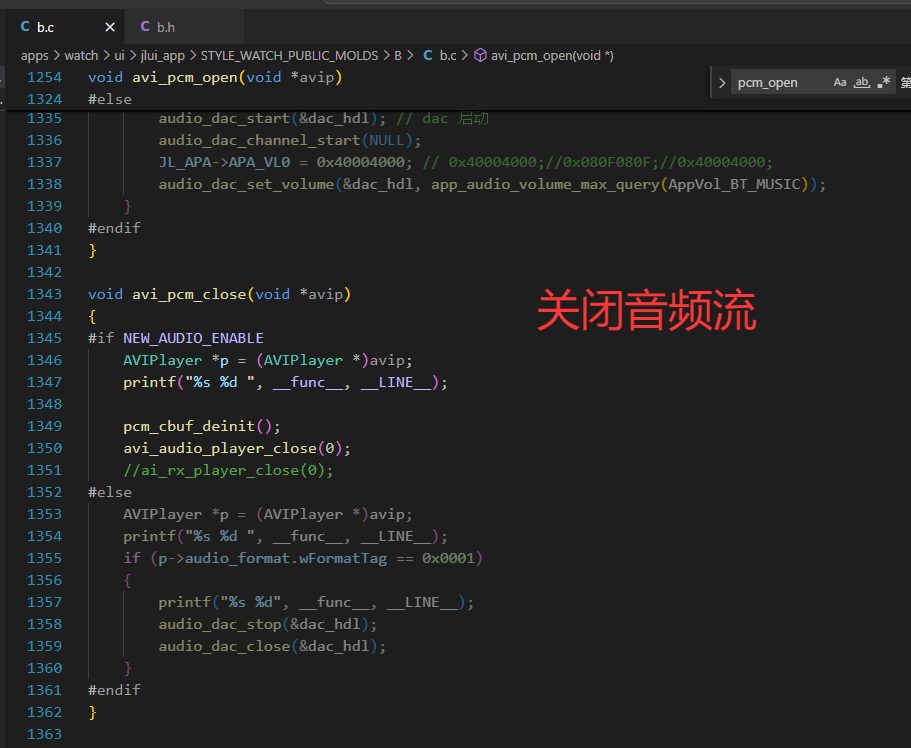Jump to sticky scroll line 1324 #else
The height and width of the screenshot is (748, 911).
point(110,99)
